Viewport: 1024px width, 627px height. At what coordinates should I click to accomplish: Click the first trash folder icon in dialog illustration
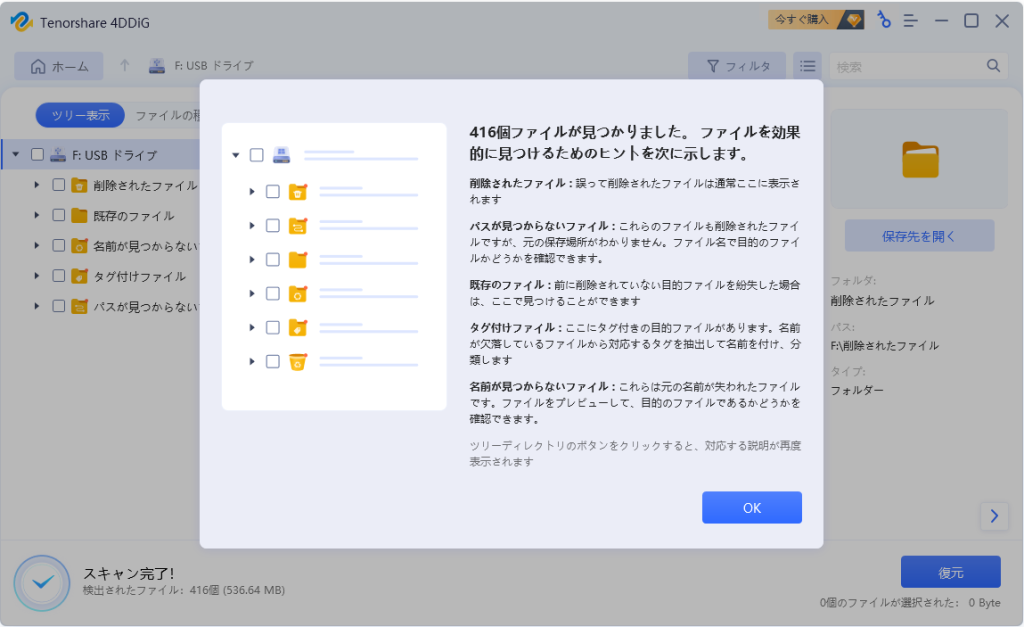298,191
